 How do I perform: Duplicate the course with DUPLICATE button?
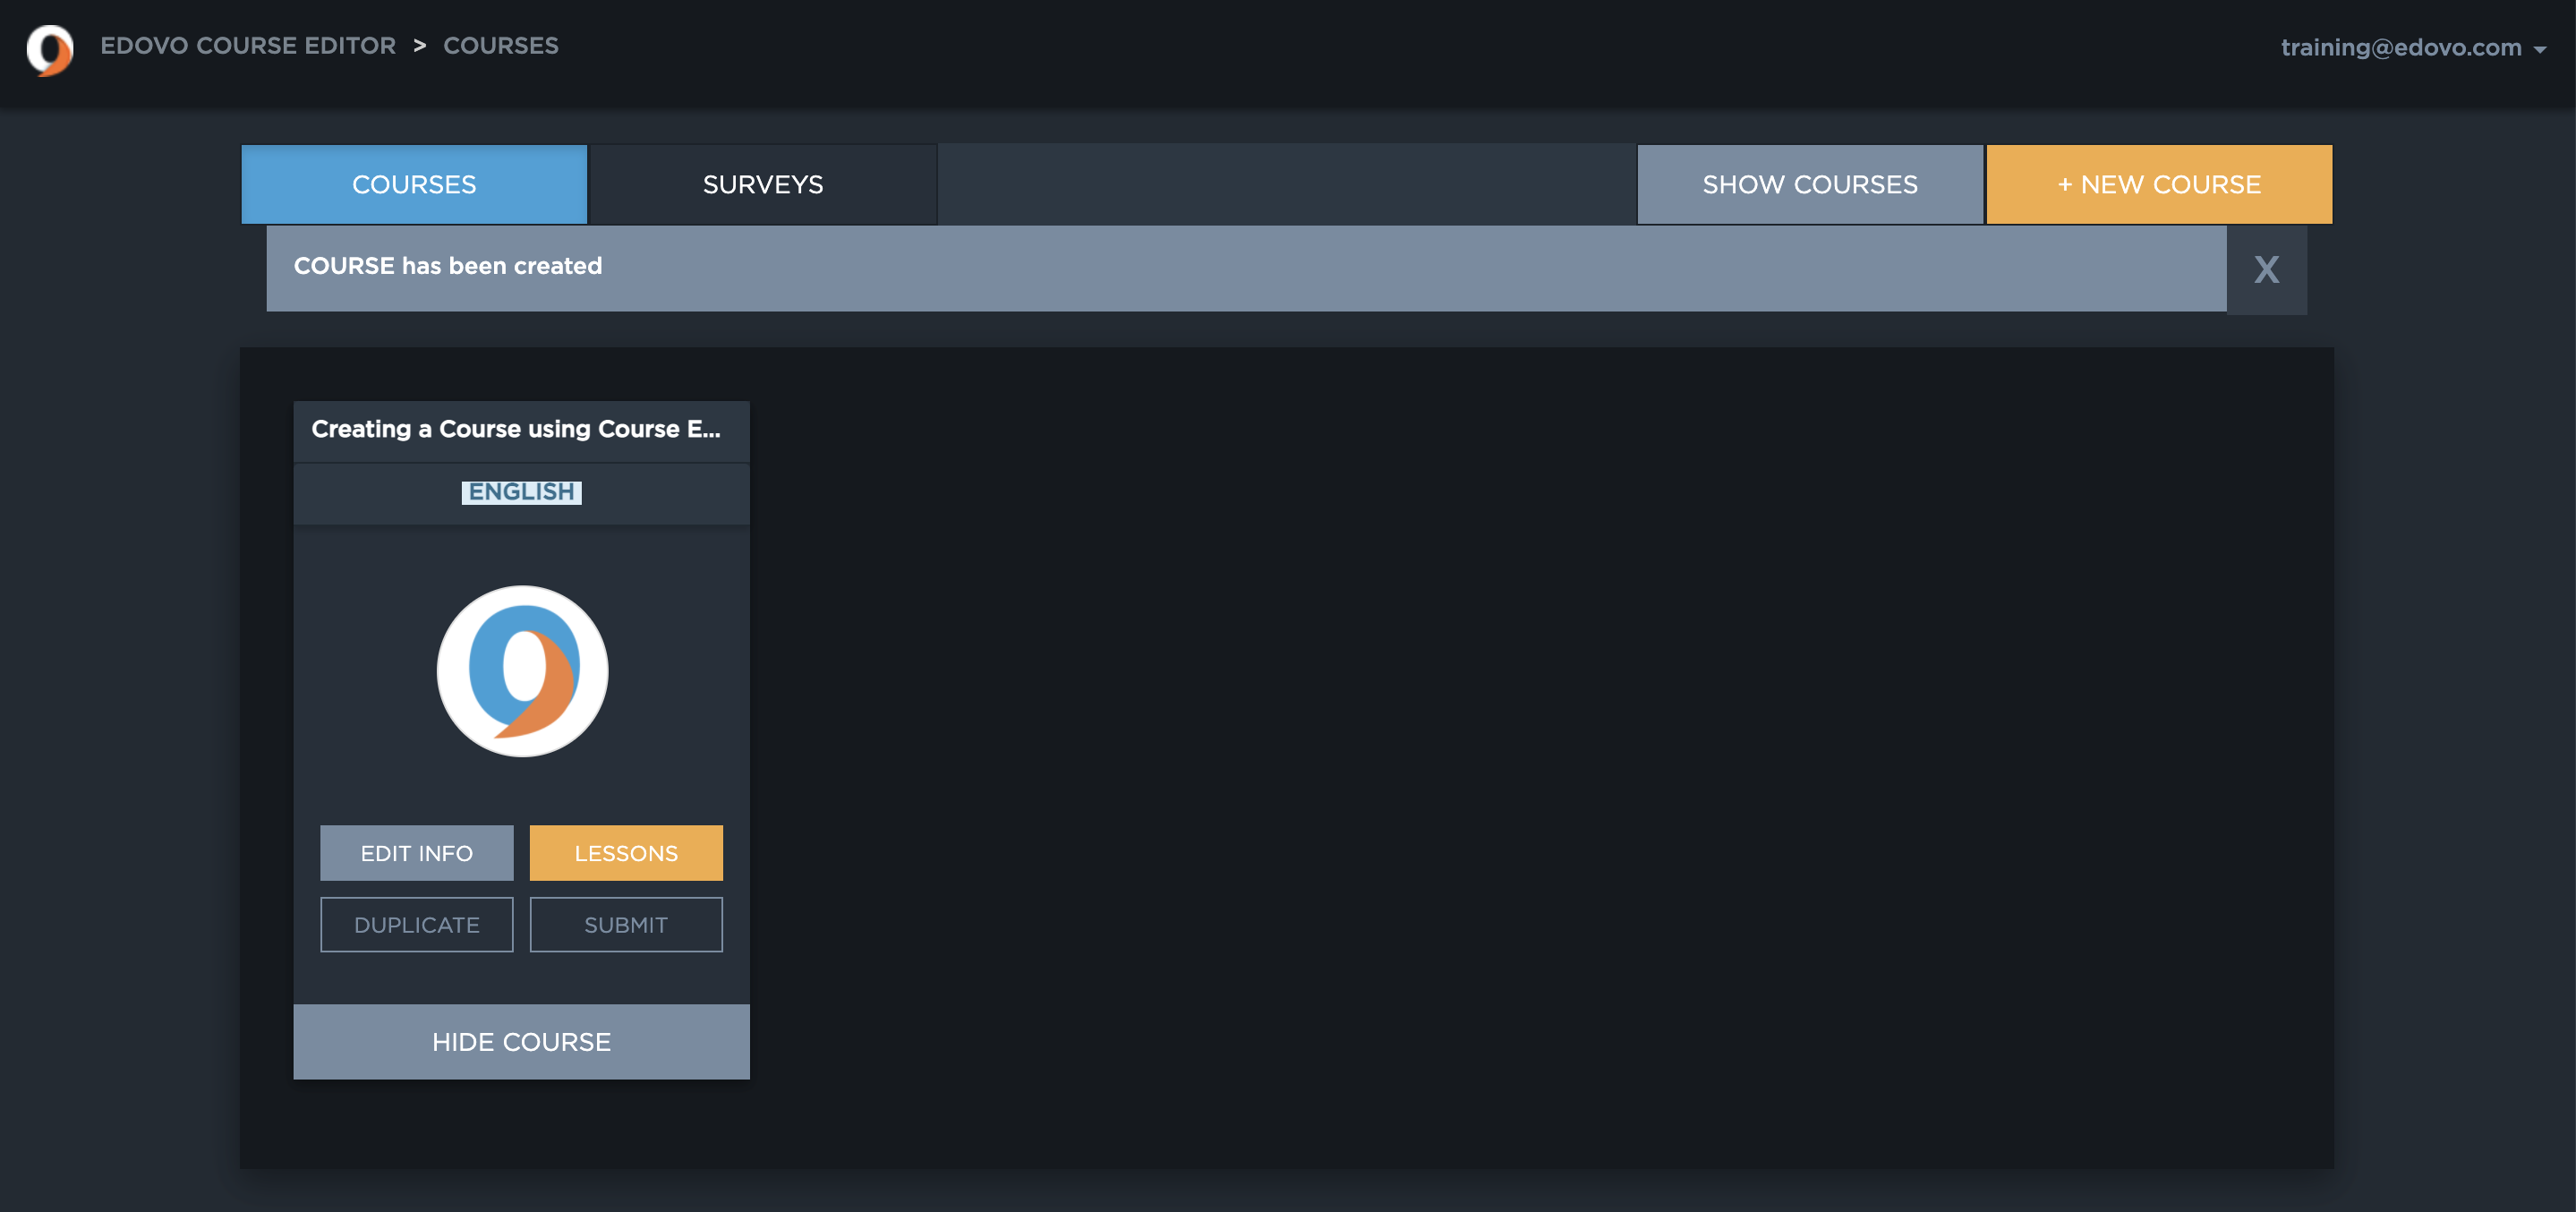pyautogui.click(x=417, y=925)
